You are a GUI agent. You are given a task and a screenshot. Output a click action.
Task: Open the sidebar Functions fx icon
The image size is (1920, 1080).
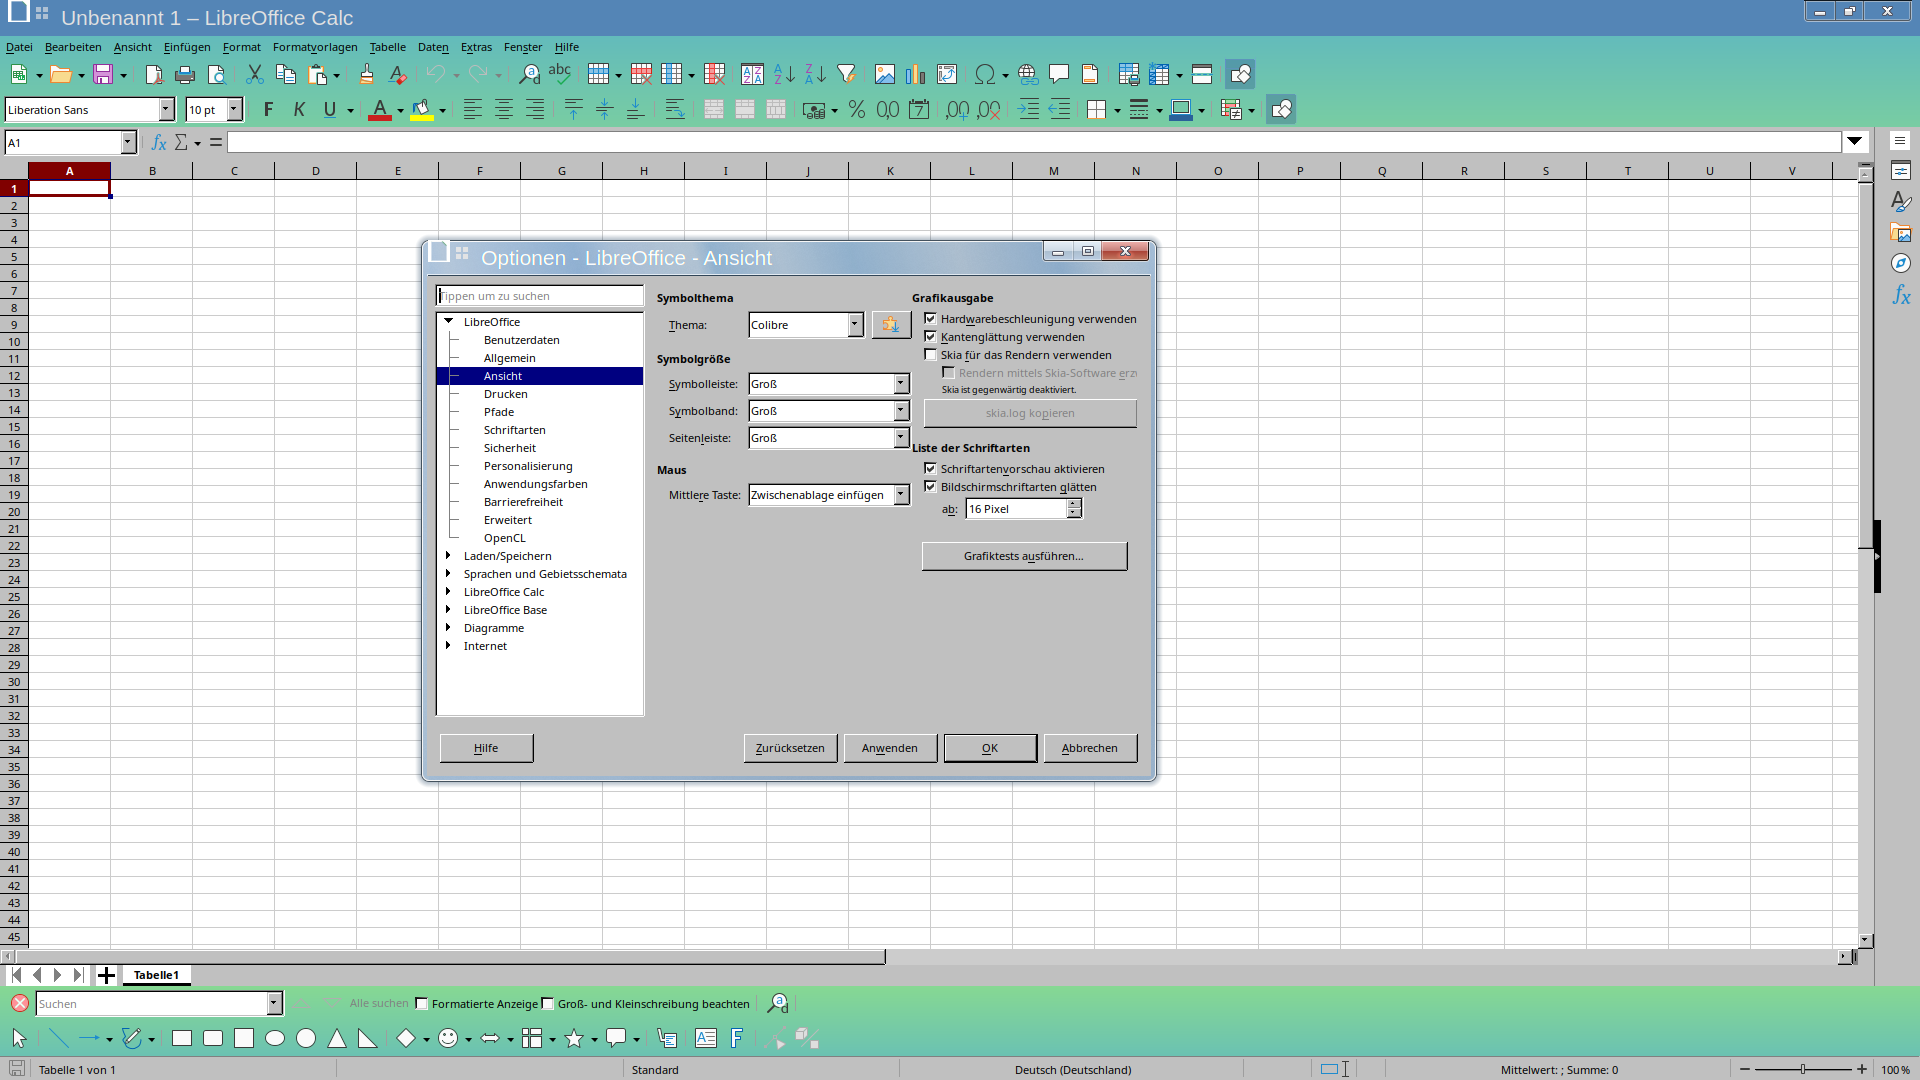click(1901, 295)
